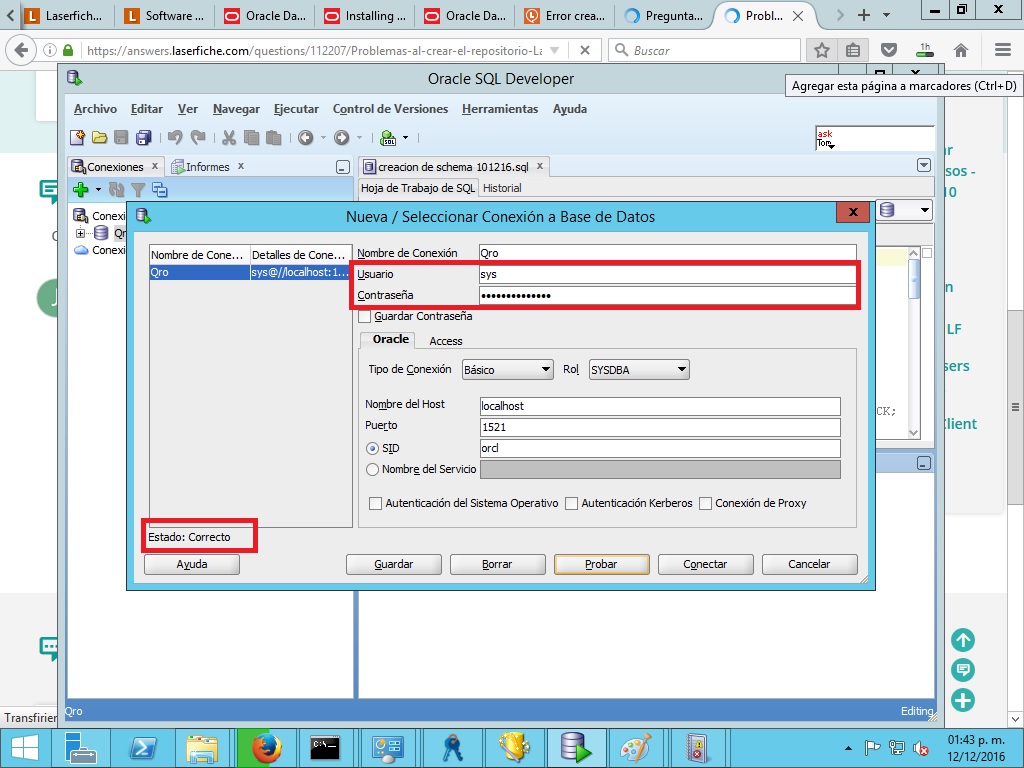The image size is (1024, 768).
Task: Bookmark this page with the star icon
Action: point(822,50)
